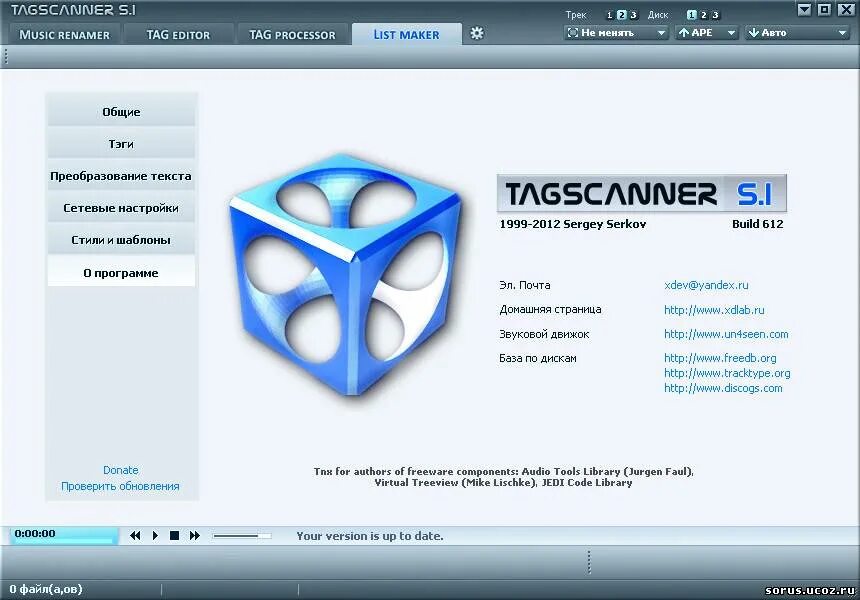Open the Не менять dropdown
Viewport: 860px width, 600px height.
pyautogui.click(x=613, y=32)
